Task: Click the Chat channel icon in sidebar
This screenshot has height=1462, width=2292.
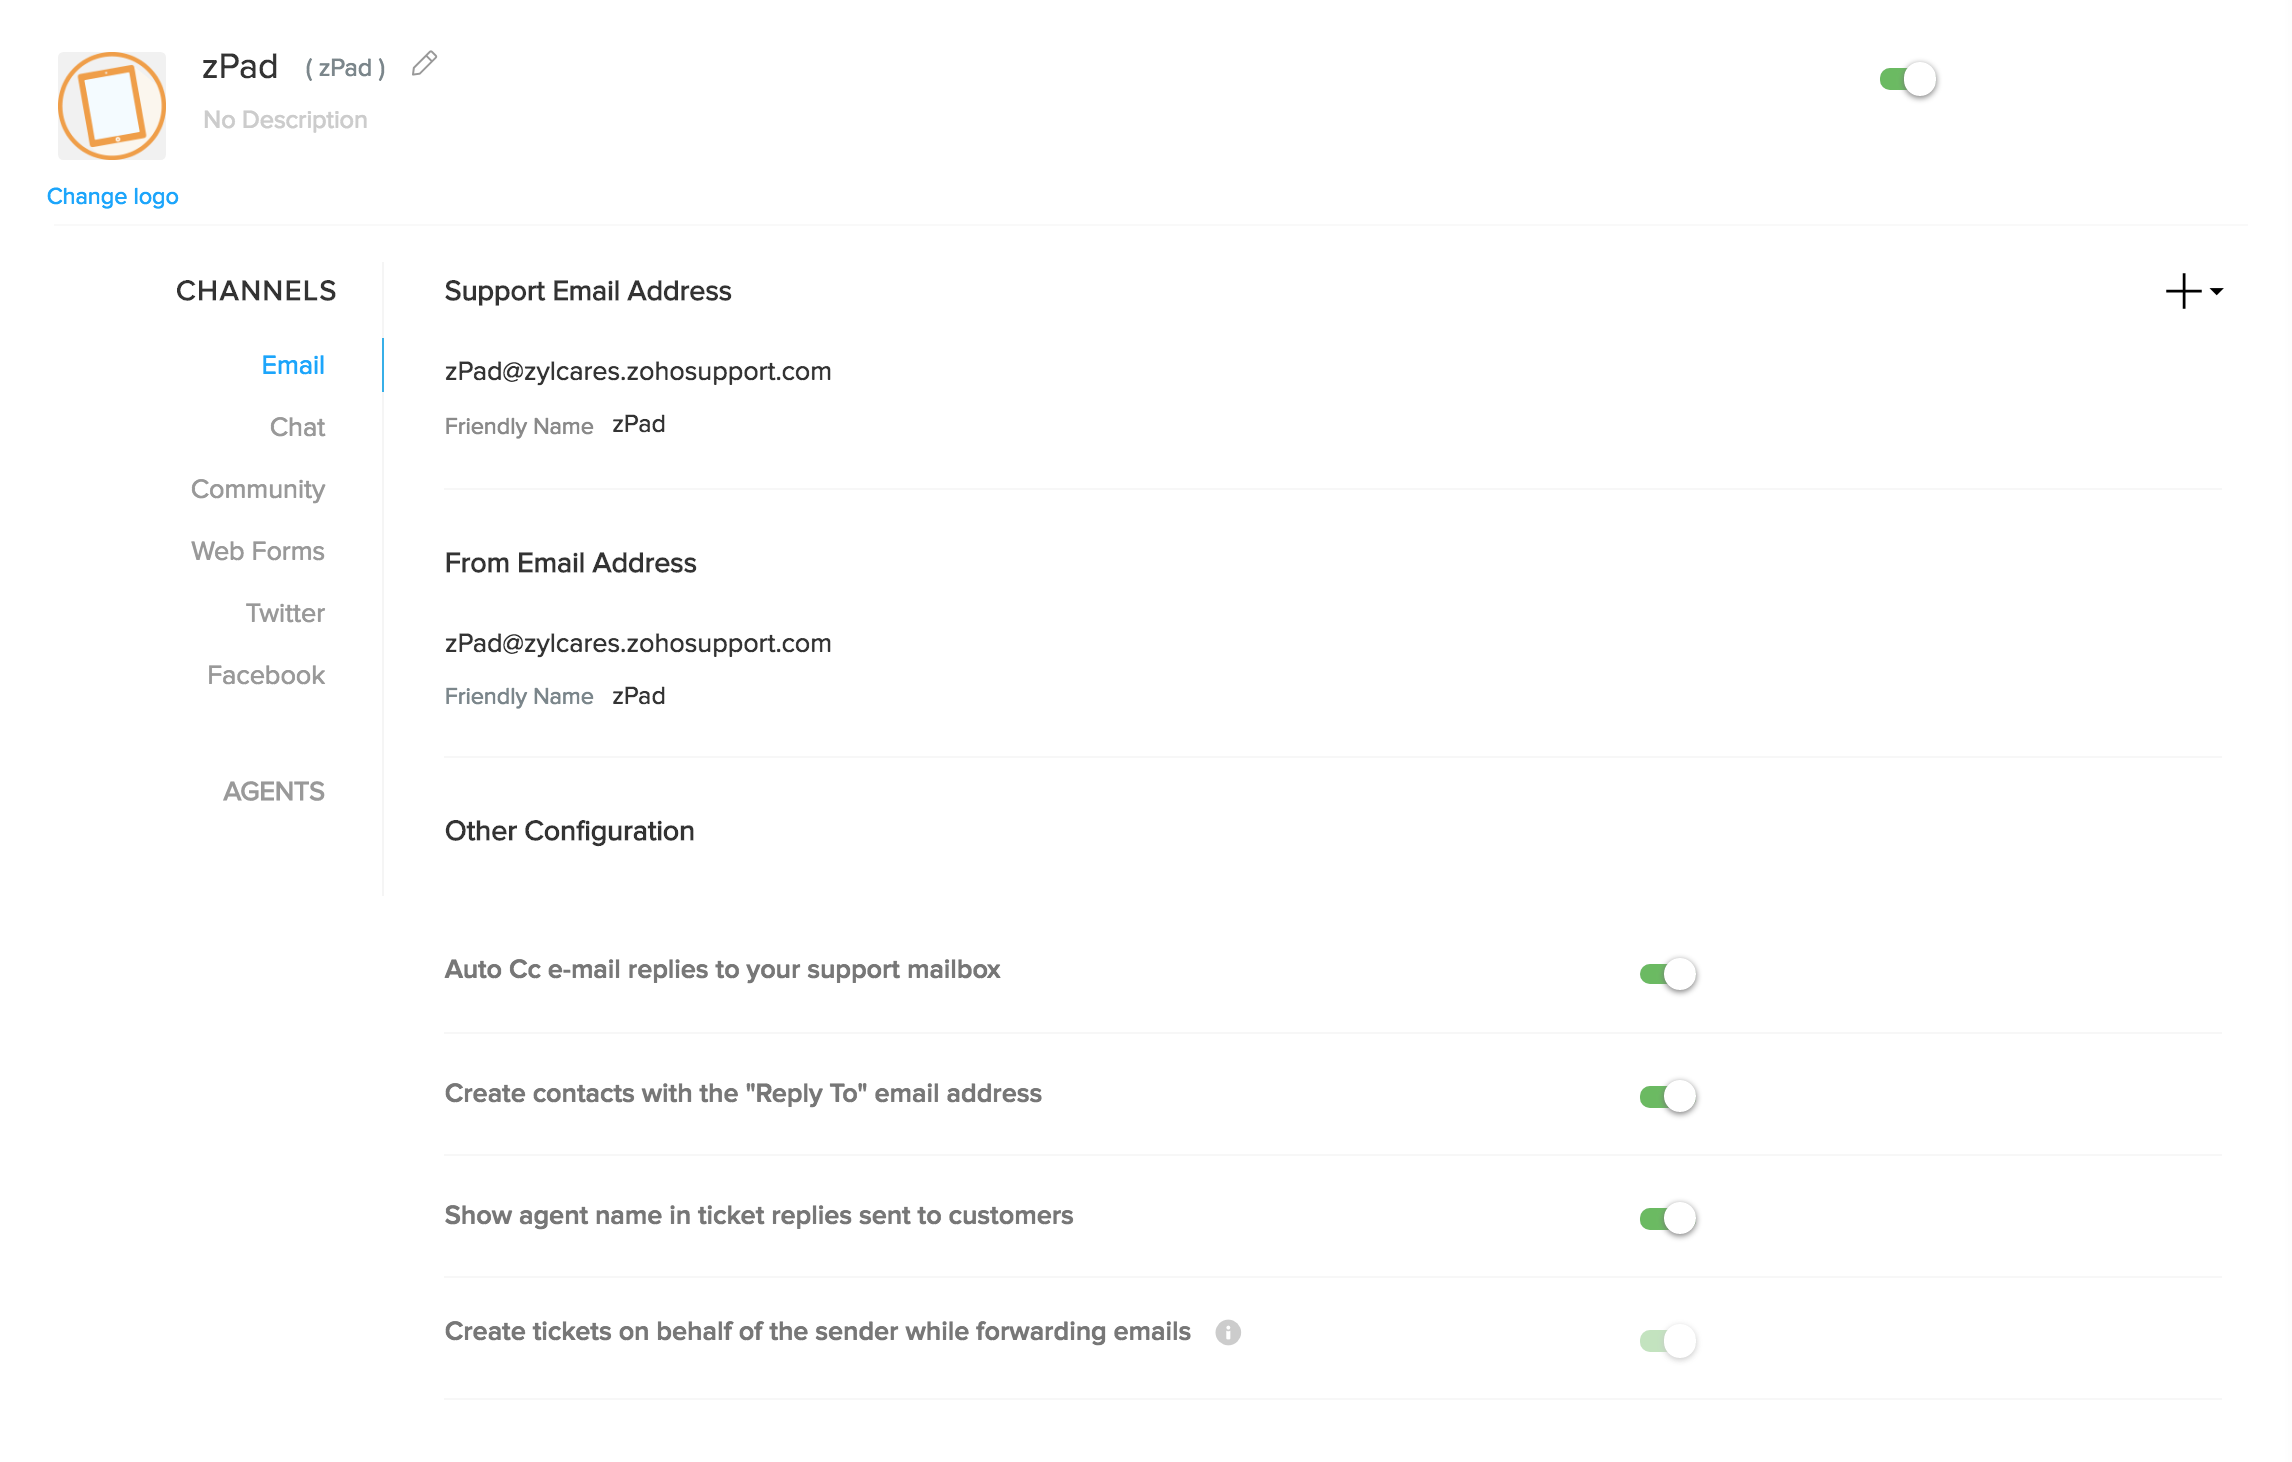Action: [x=297, y=426]
